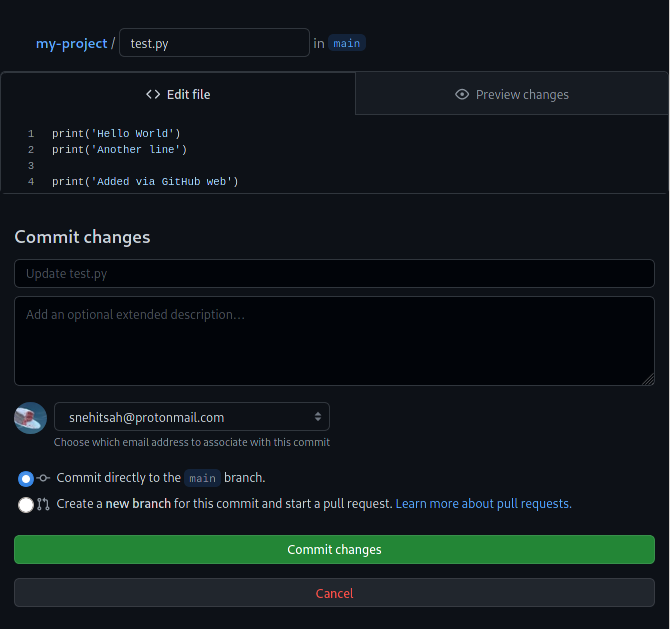Image resolution: width=670 pixels, height=629 pixels.
Task: Click the code brackets icon in Edit file tab
Action: (x=153, y=94)
